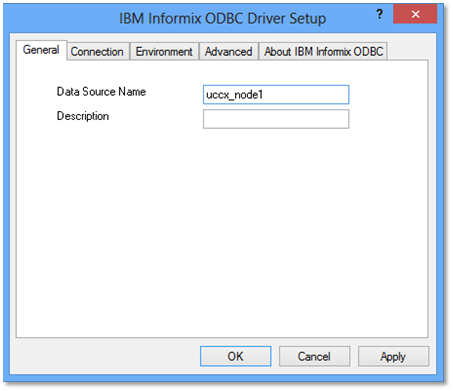Switch to the General tab

pos(41,50)
